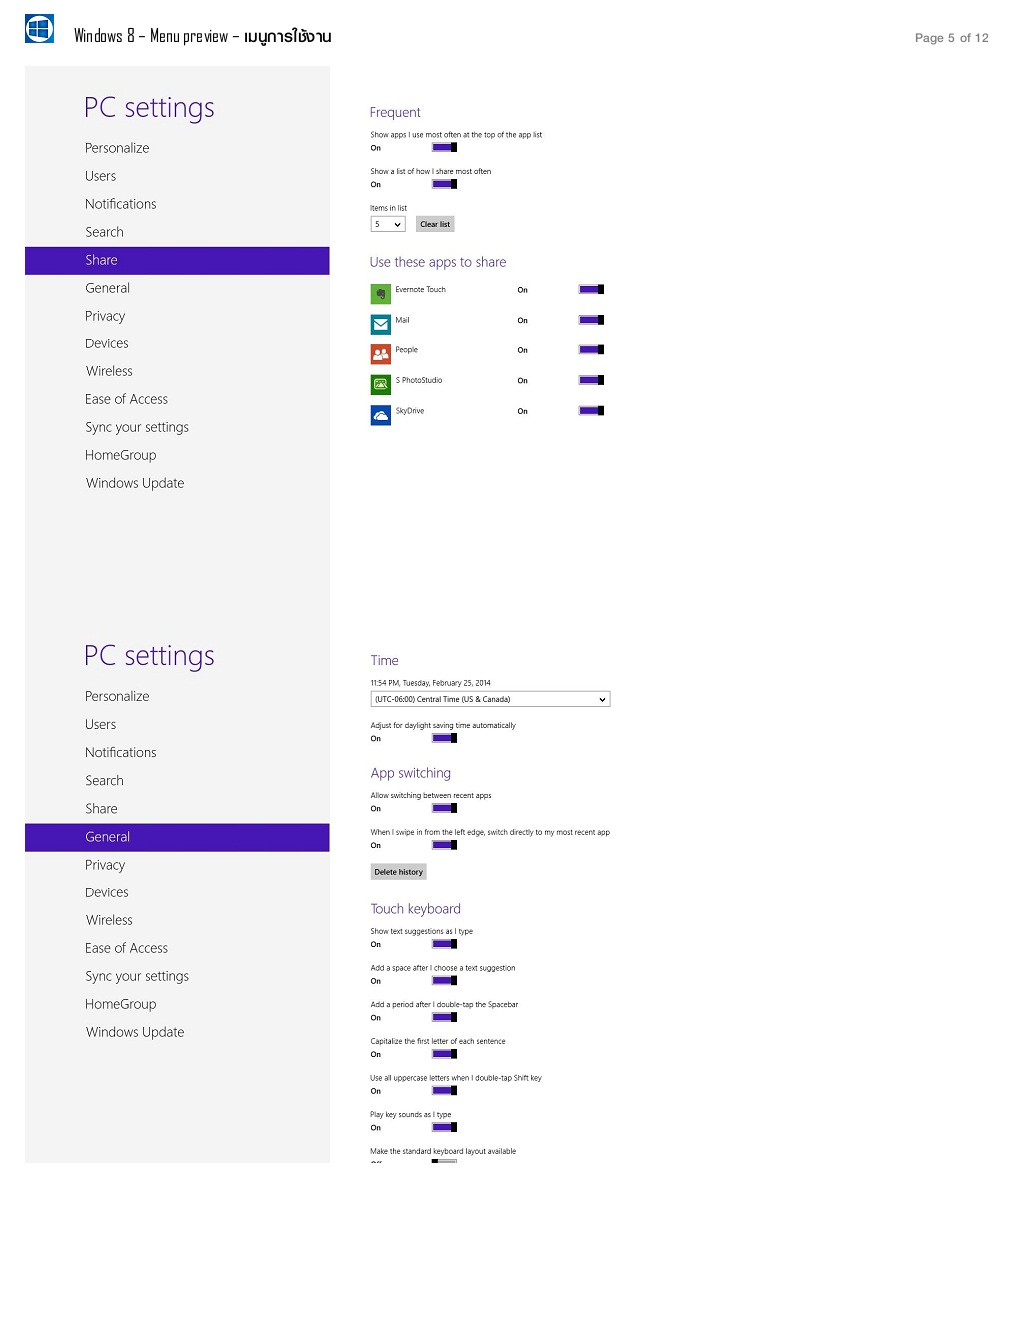Open Personalize in the top settings list
This screenshot has height=1320, width=1020.
click(x=117, y=148)
